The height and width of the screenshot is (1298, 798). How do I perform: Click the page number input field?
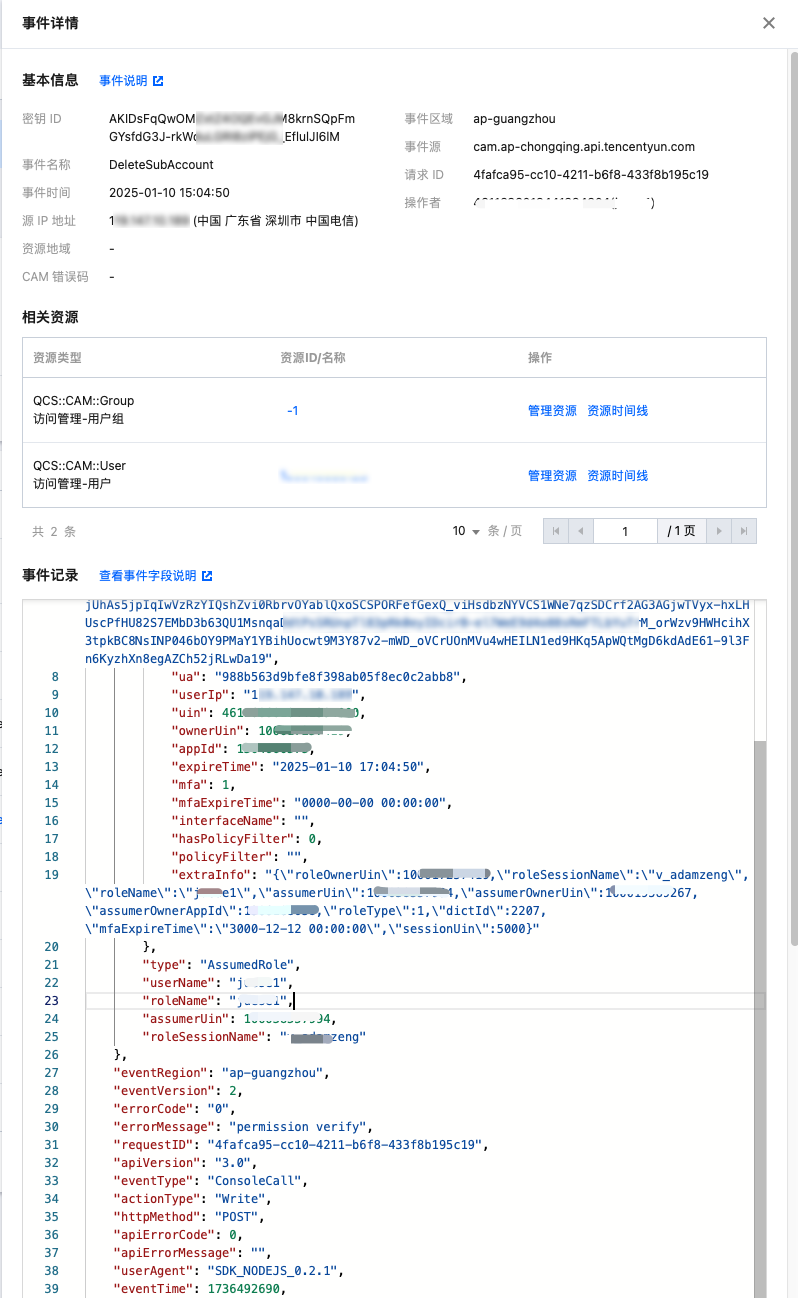coord(625,531)
